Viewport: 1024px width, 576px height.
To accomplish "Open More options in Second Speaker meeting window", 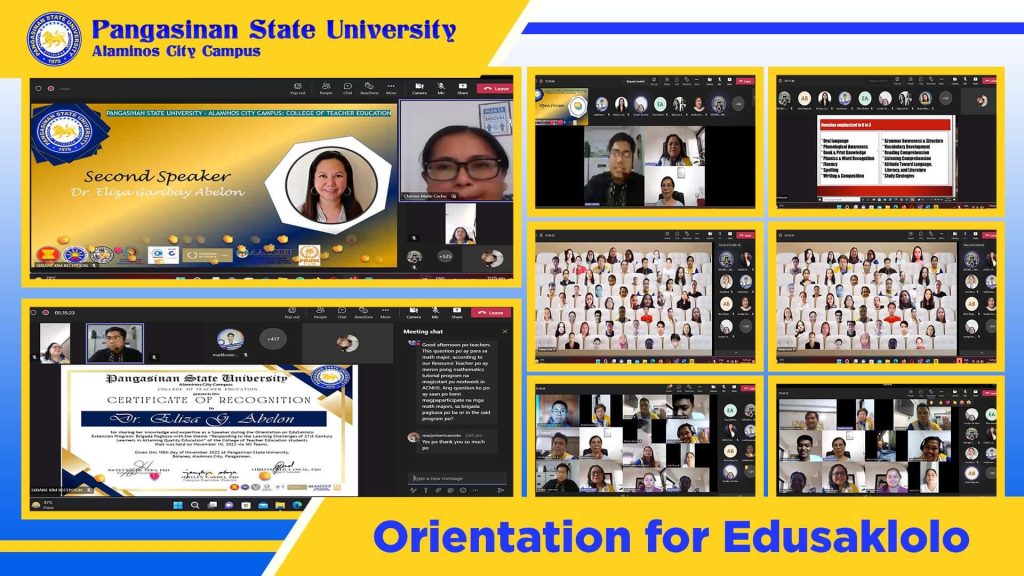I will tap(391, 88).
